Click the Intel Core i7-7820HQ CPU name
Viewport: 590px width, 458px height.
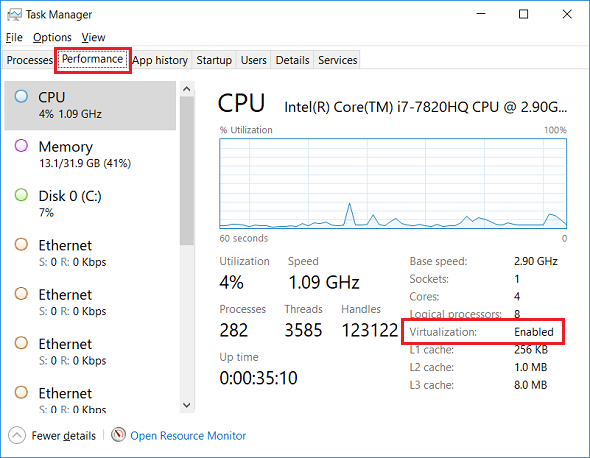coord(425,107)
